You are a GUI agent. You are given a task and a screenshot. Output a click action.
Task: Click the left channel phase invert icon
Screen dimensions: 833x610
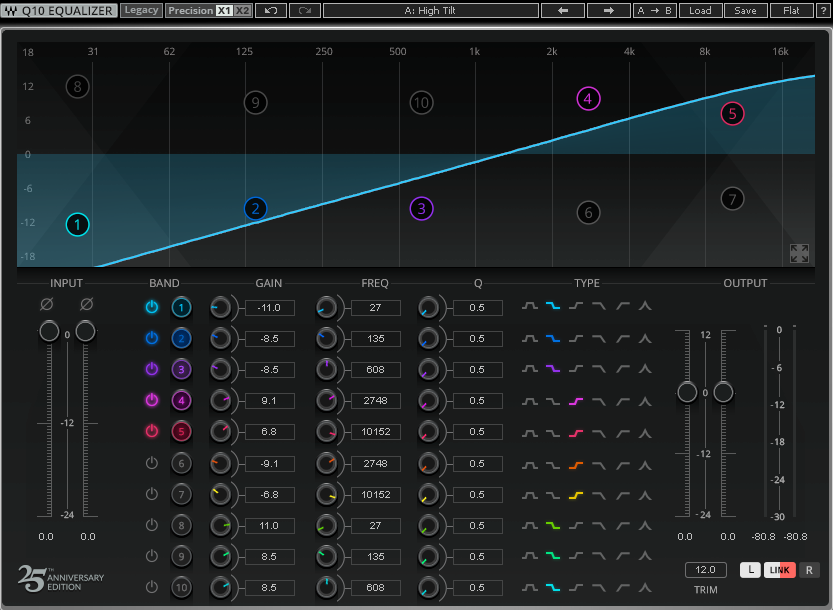47,304
